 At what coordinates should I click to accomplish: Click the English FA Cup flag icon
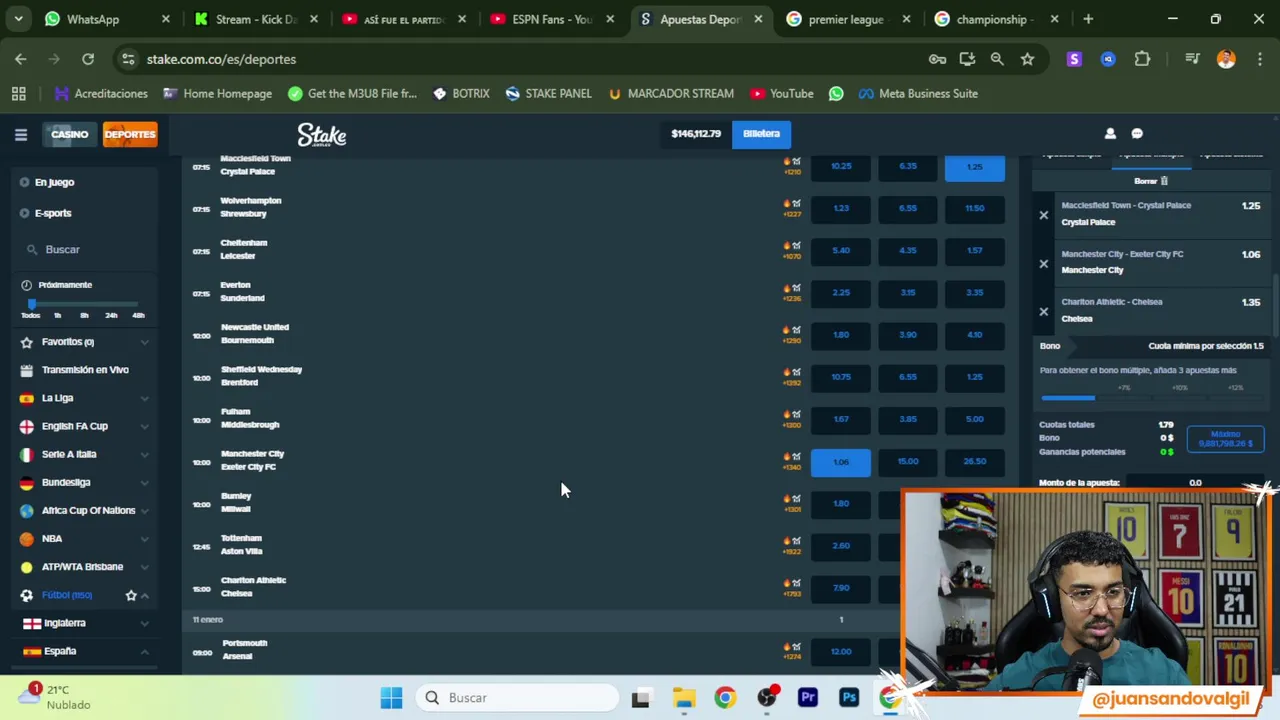(27, 426)
